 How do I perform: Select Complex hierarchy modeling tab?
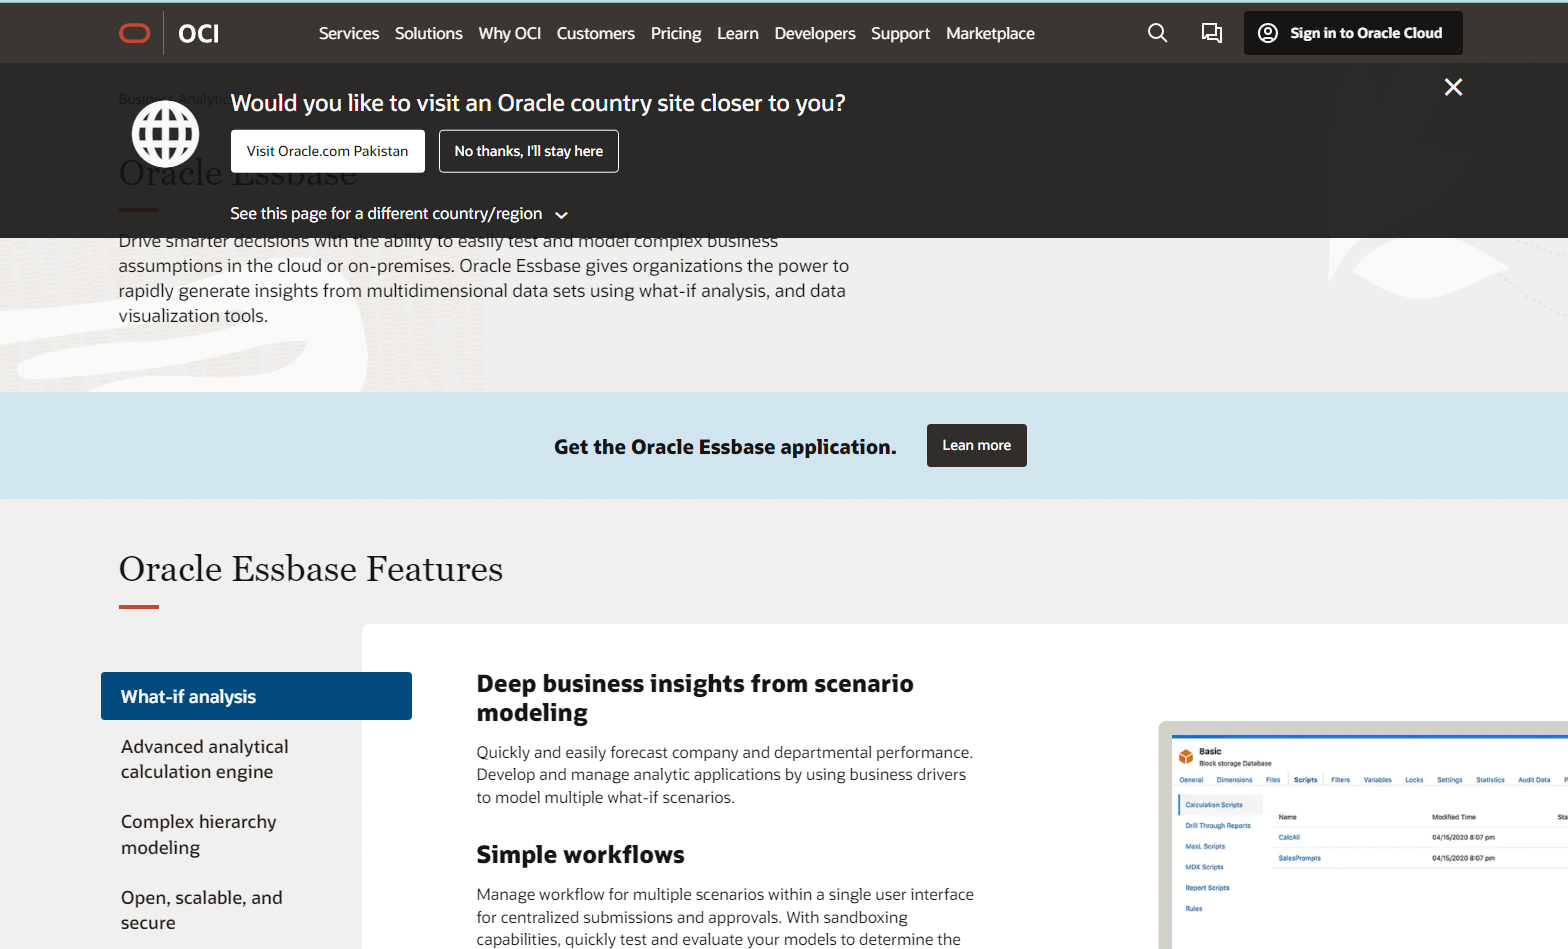tap(199, 835)
